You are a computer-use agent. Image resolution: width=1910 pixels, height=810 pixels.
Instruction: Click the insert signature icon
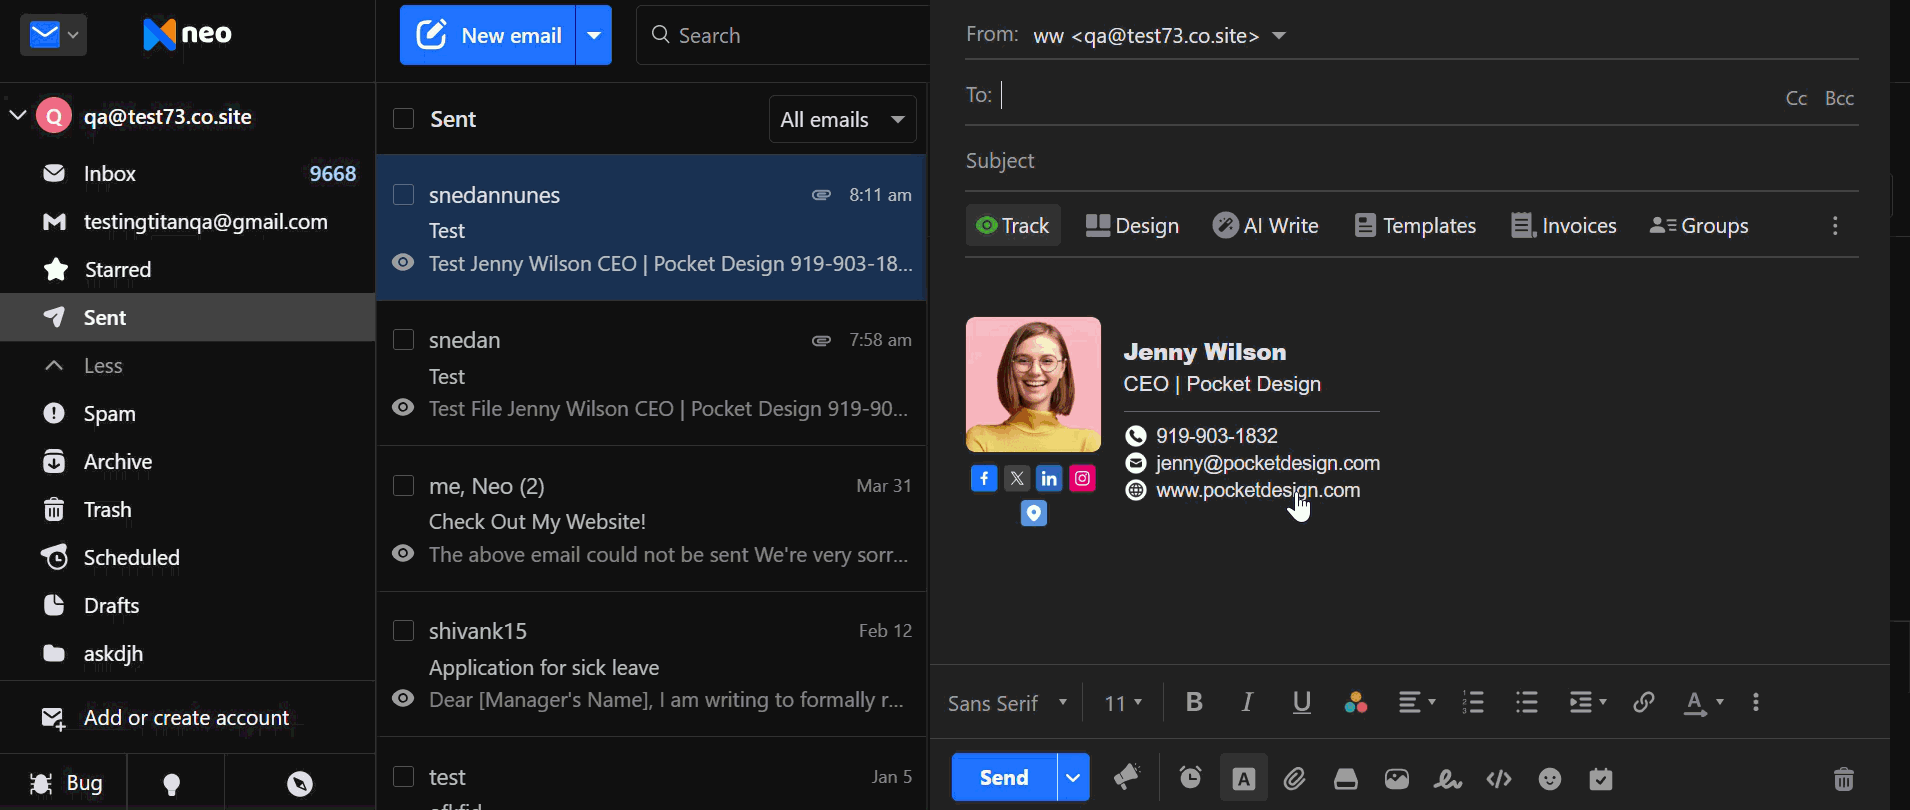1447,778
